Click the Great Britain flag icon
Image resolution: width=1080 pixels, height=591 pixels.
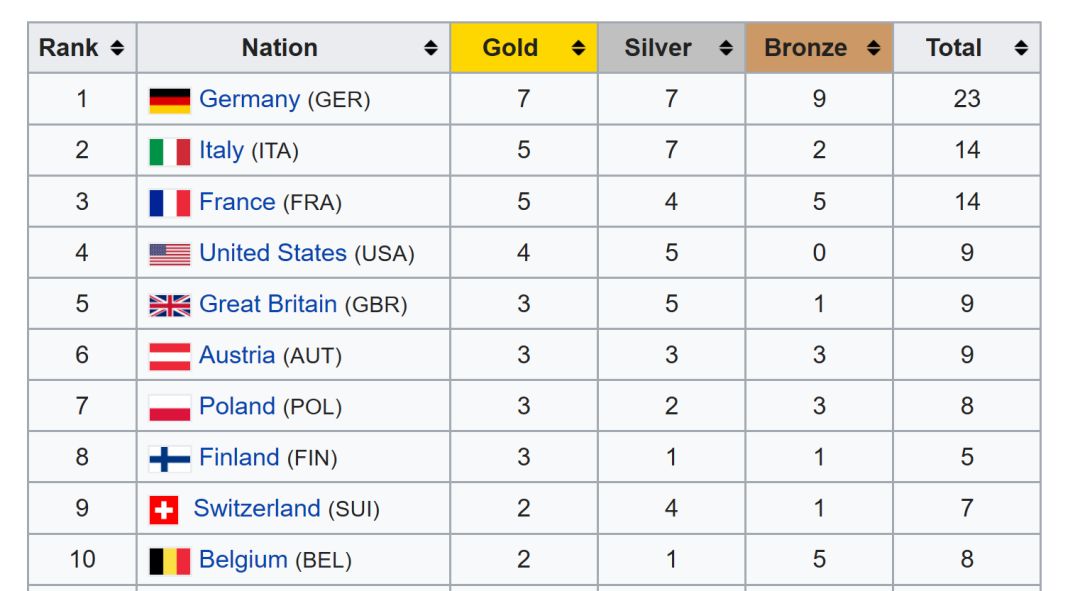click(169, 305)
